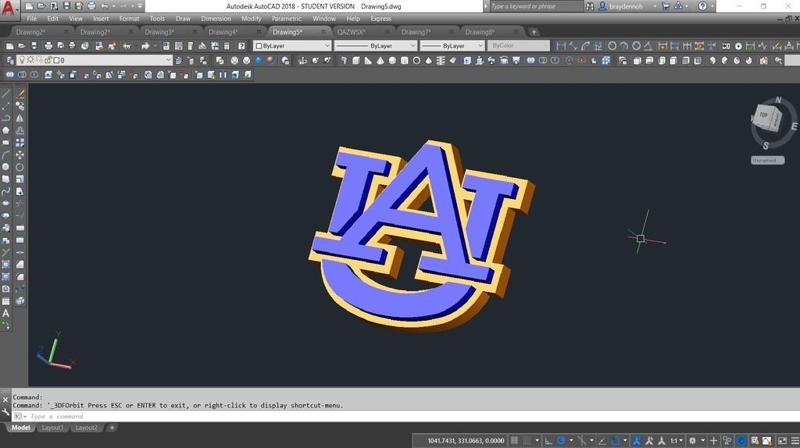
Task: Expand polar tracking angle dropdown arrow
Action: (x=571, y=440)
